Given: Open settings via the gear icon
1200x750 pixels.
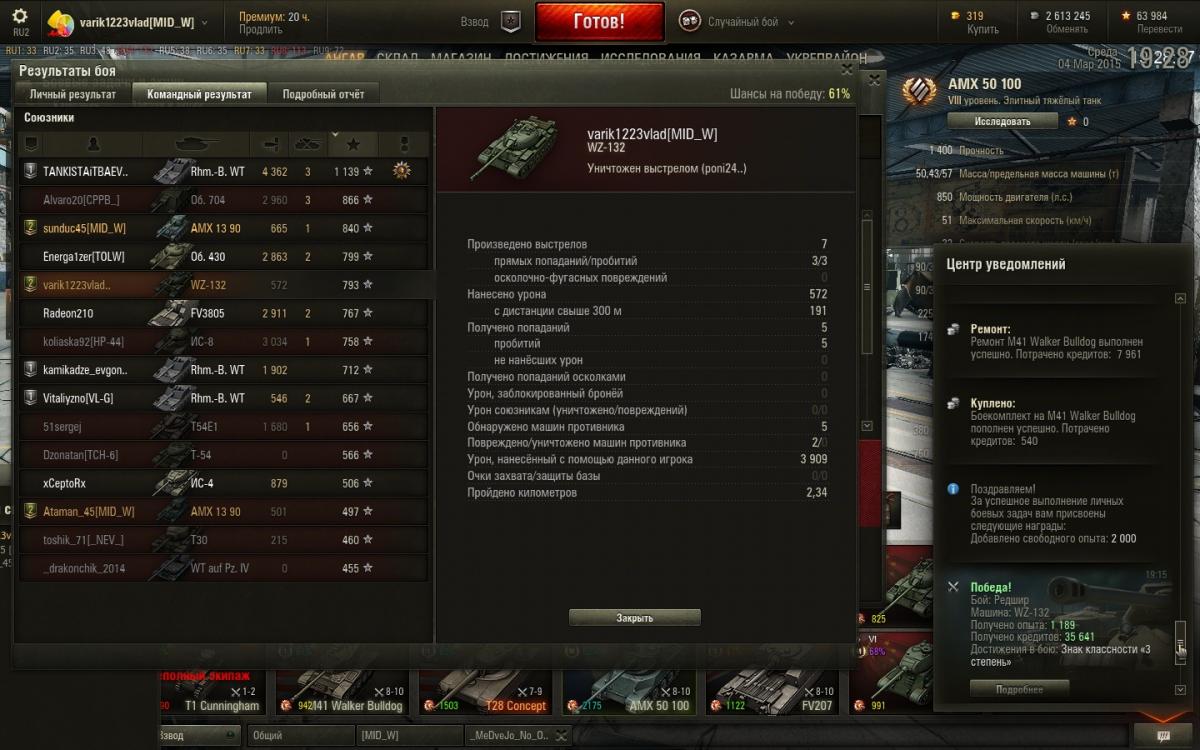Looking at the screenshot, I should click(x=21, y=17).
